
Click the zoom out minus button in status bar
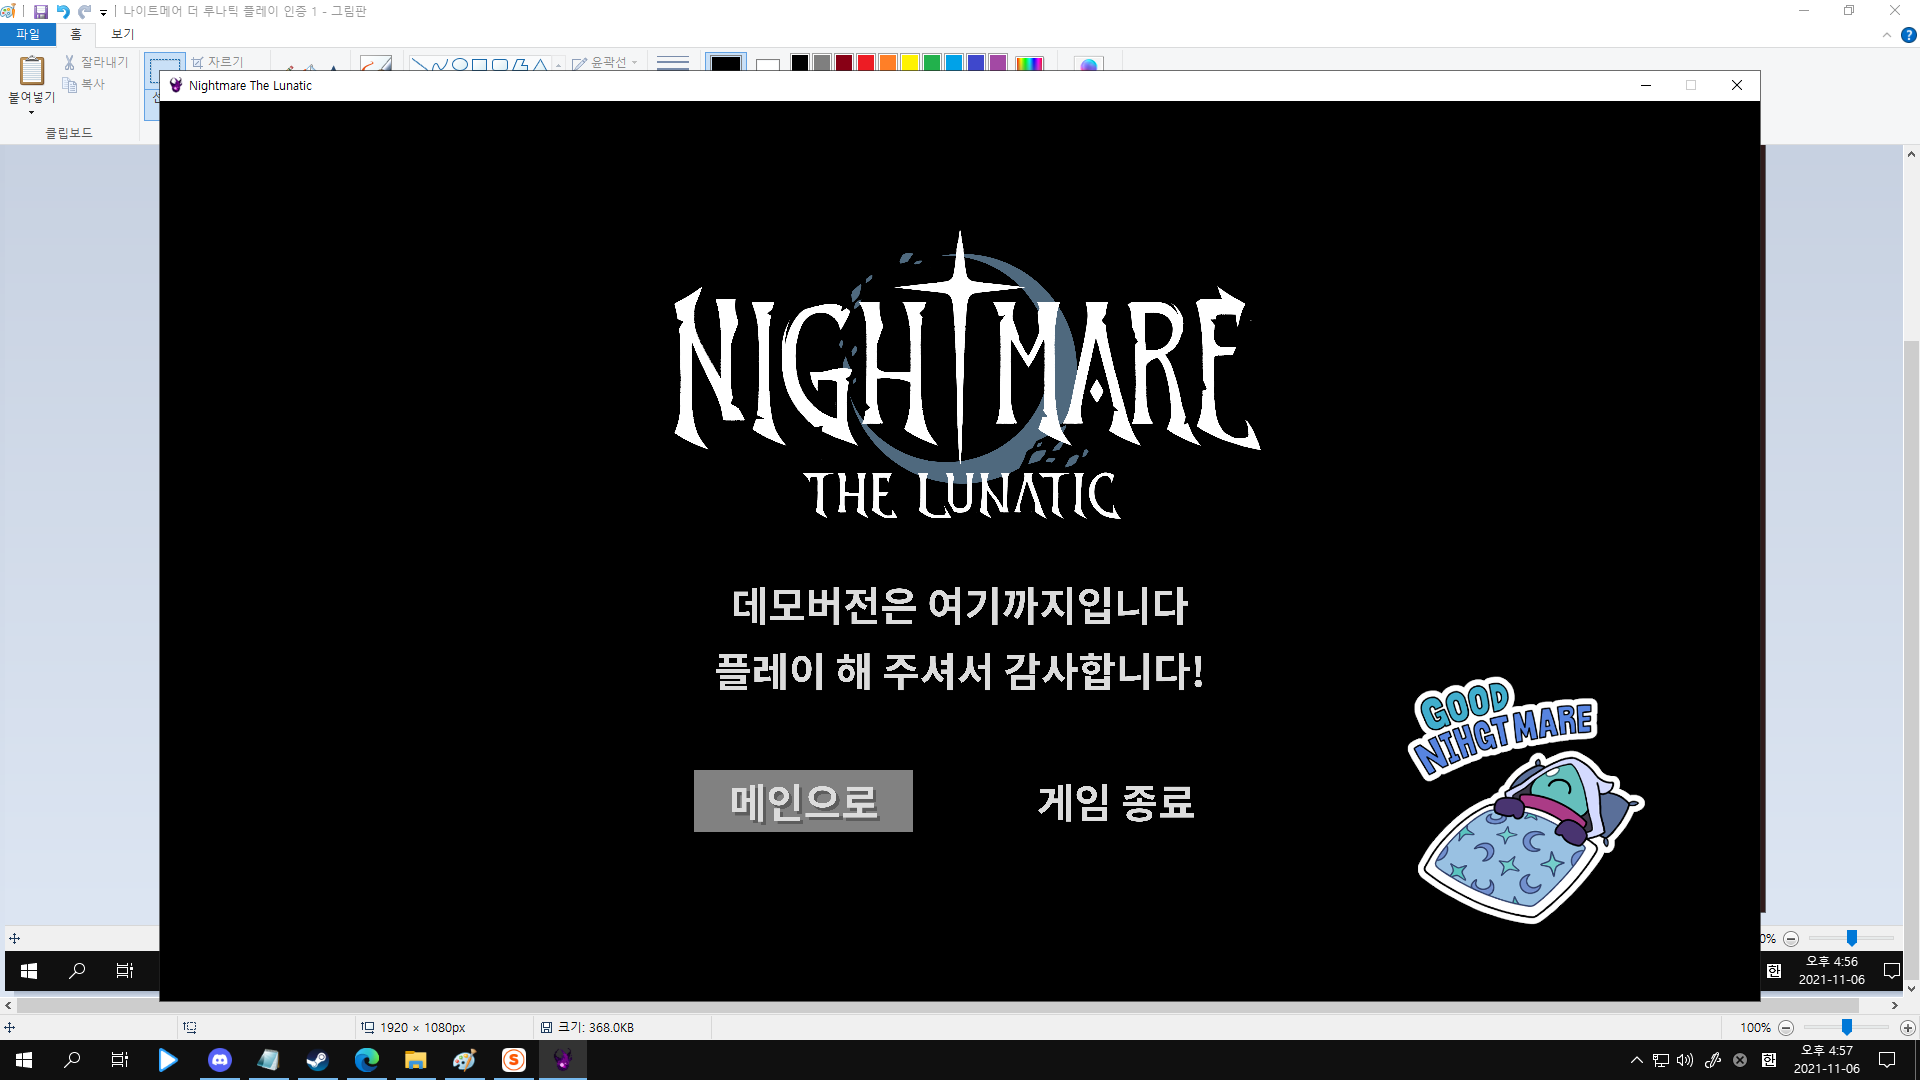point(1786,1028)
